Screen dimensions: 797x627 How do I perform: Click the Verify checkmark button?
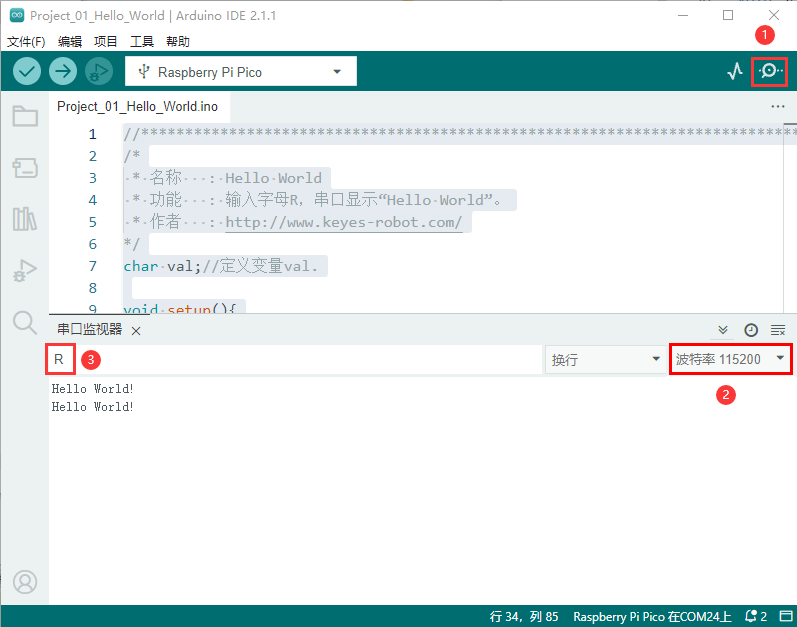26,72
